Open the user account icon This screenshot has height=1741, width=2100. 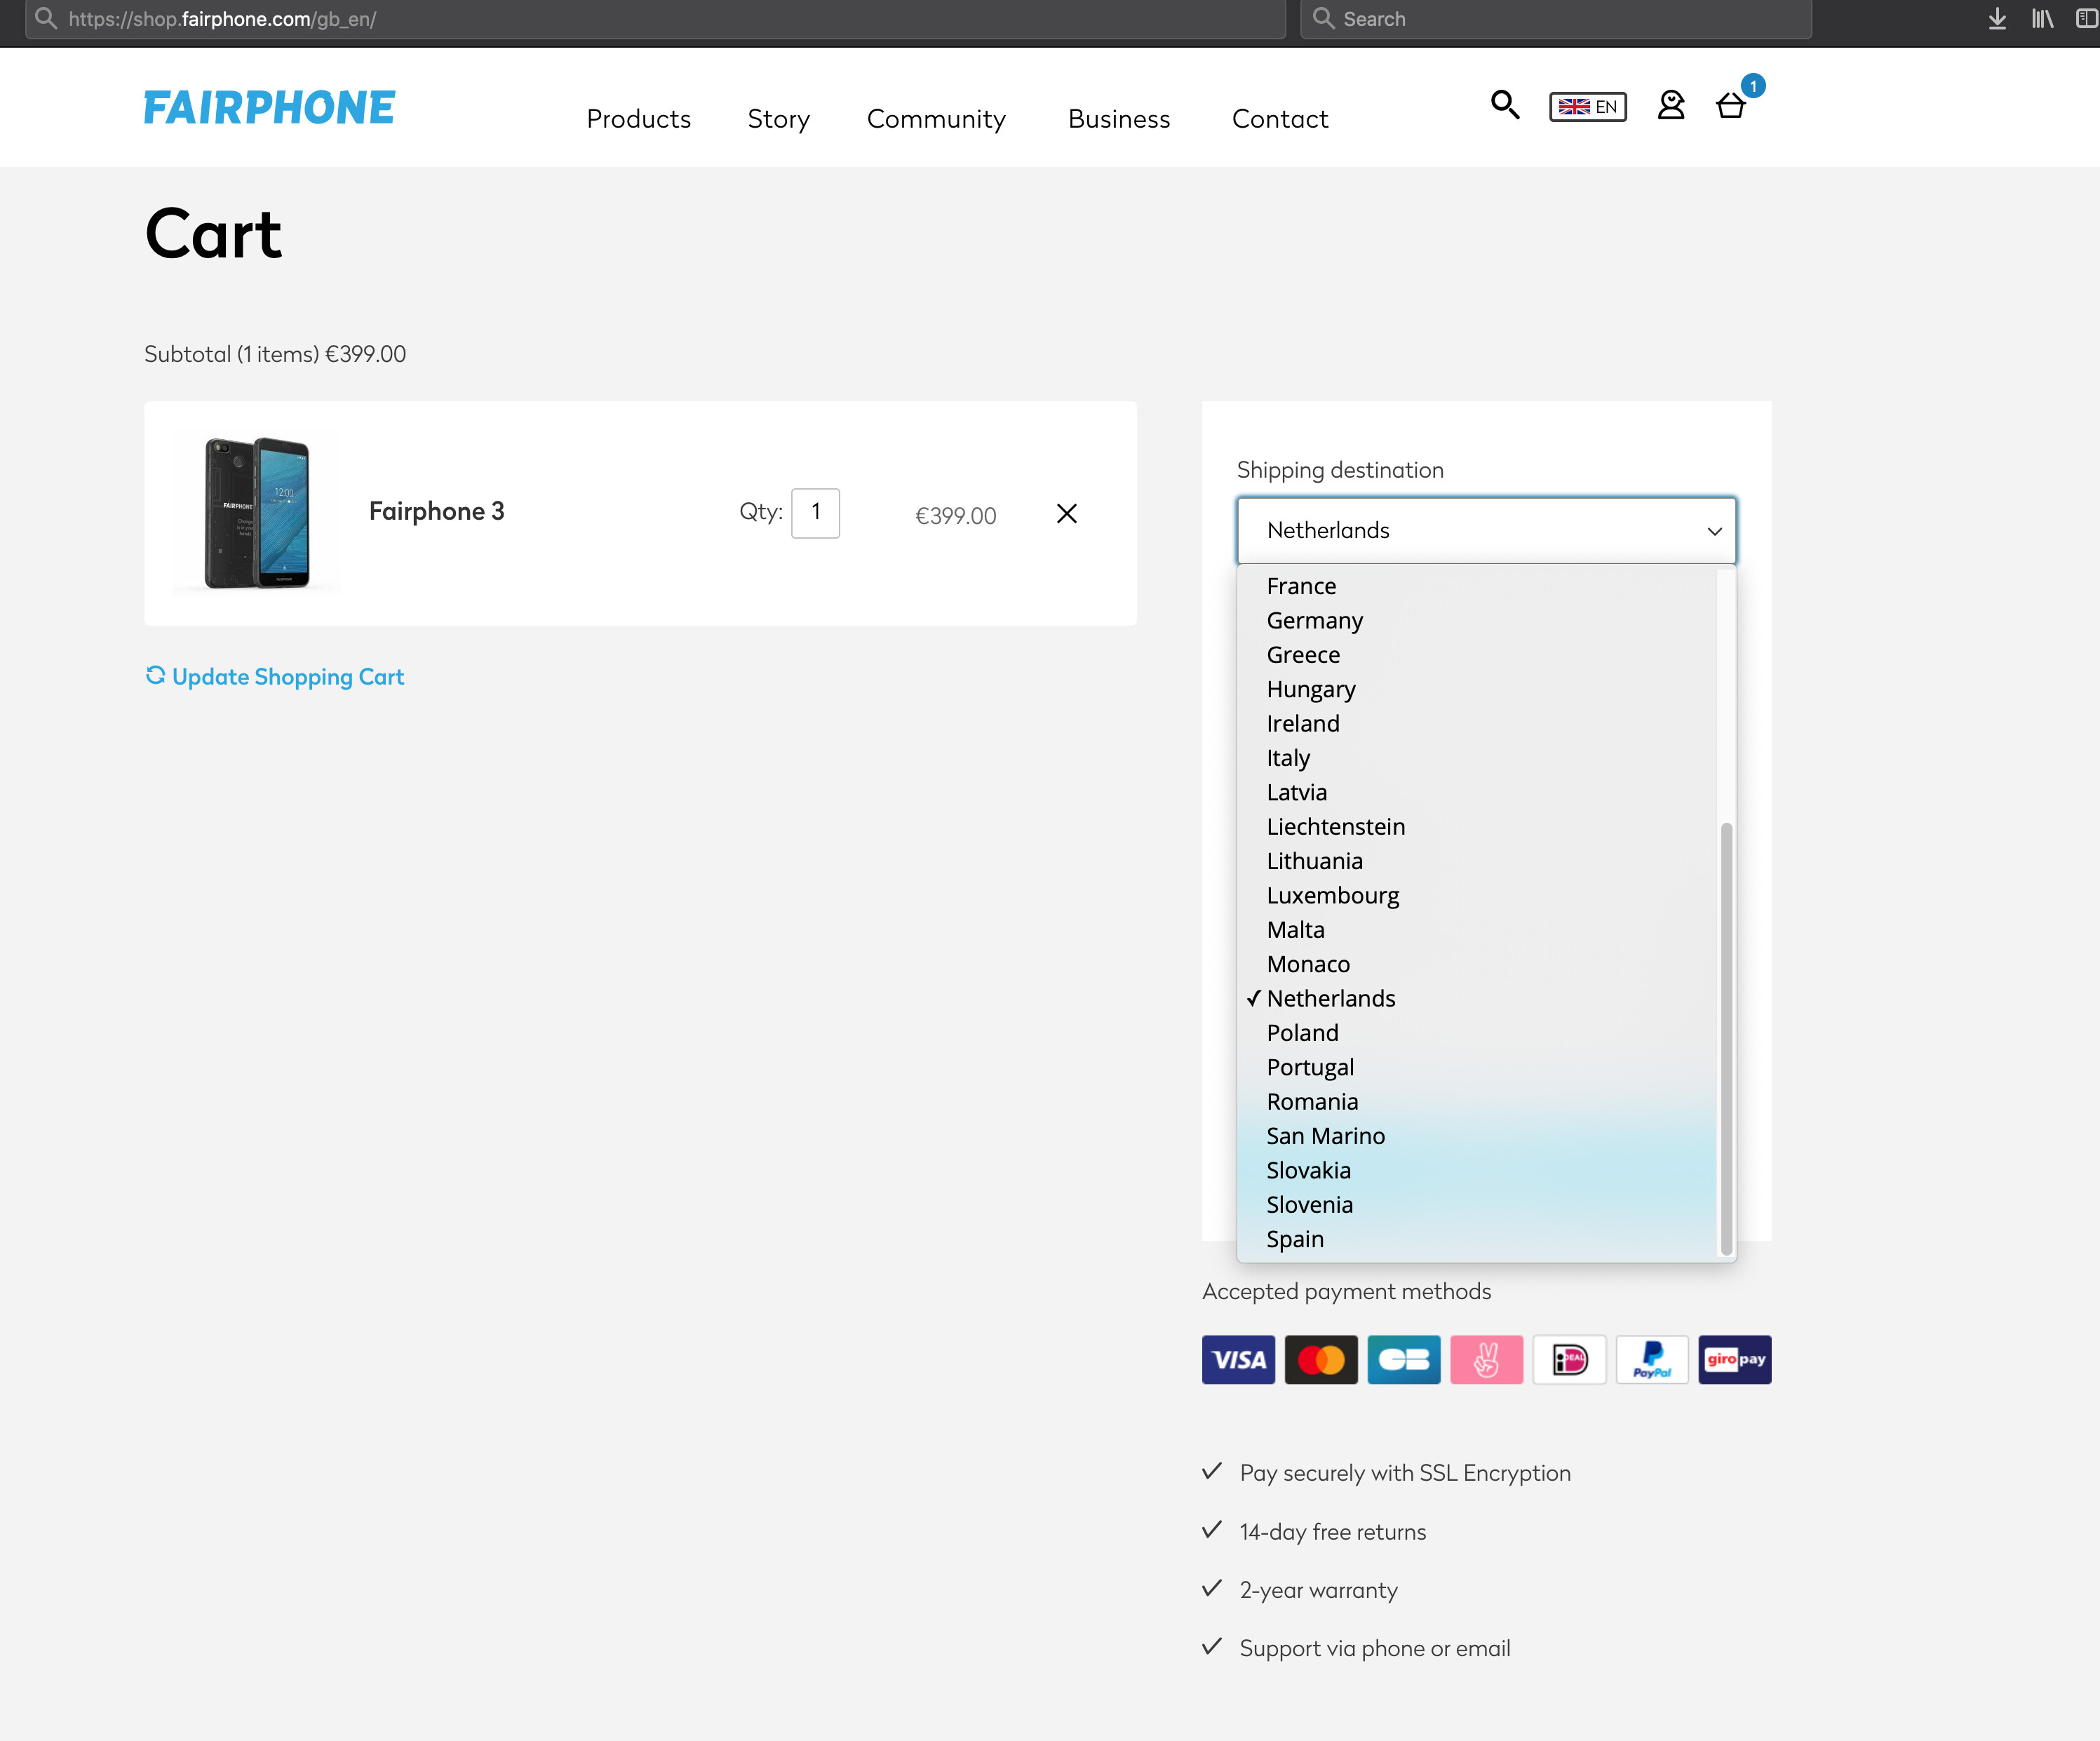click(1671, 105)
